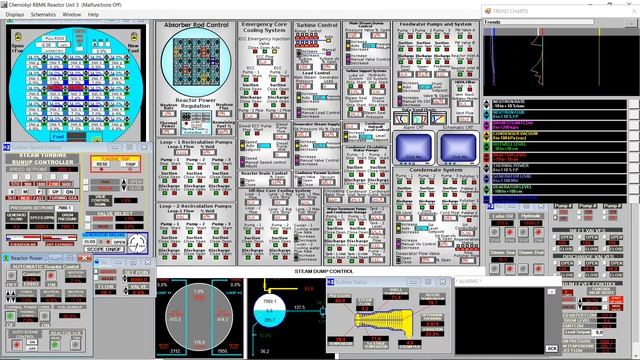The image size is (640, 360).
Task: Click the first toolbox icon under Fill Enable
Action: tap(401, 118)
